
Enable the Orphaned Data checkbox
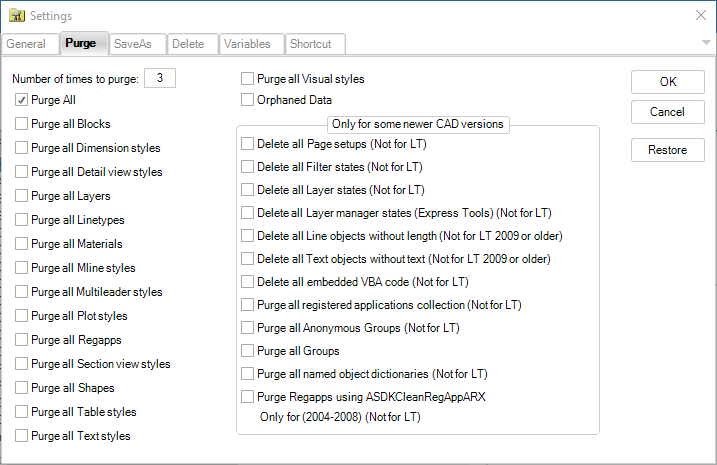[x=248, y=100]
